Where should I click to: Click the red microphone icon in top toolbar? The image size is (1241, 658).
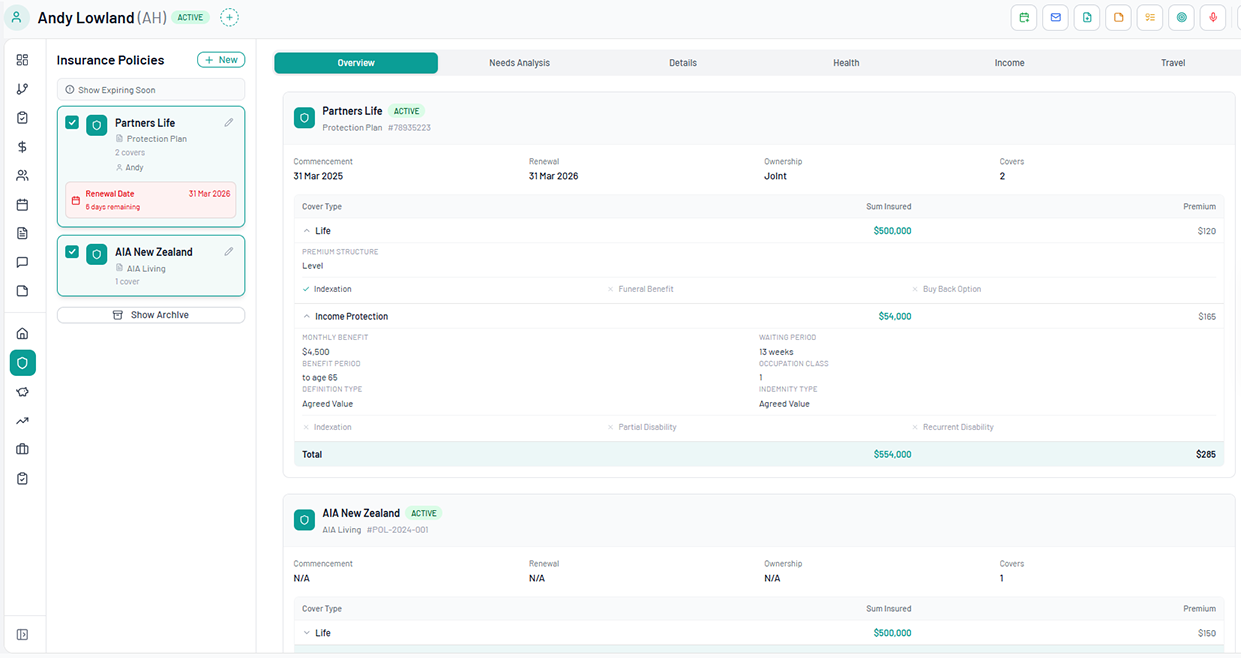coord(1213,18)
